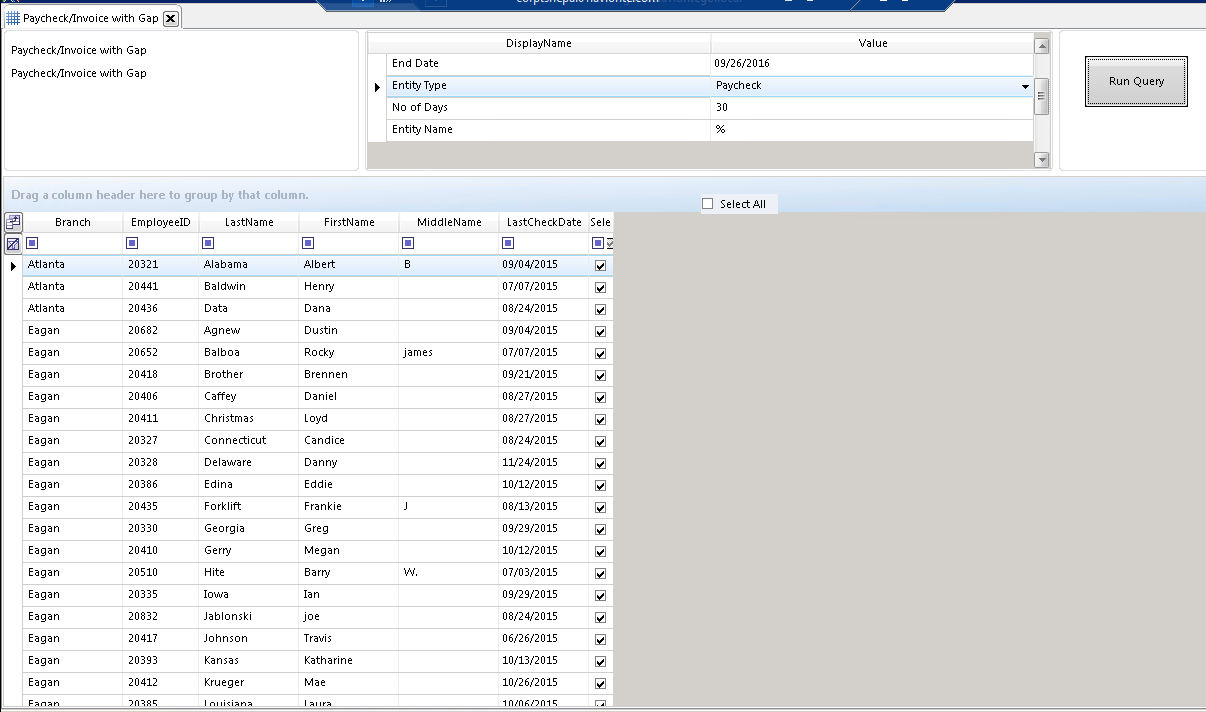Open the Branch column filter operator icon
Viewport: 1206px width, 712px height.
[32, 243]
